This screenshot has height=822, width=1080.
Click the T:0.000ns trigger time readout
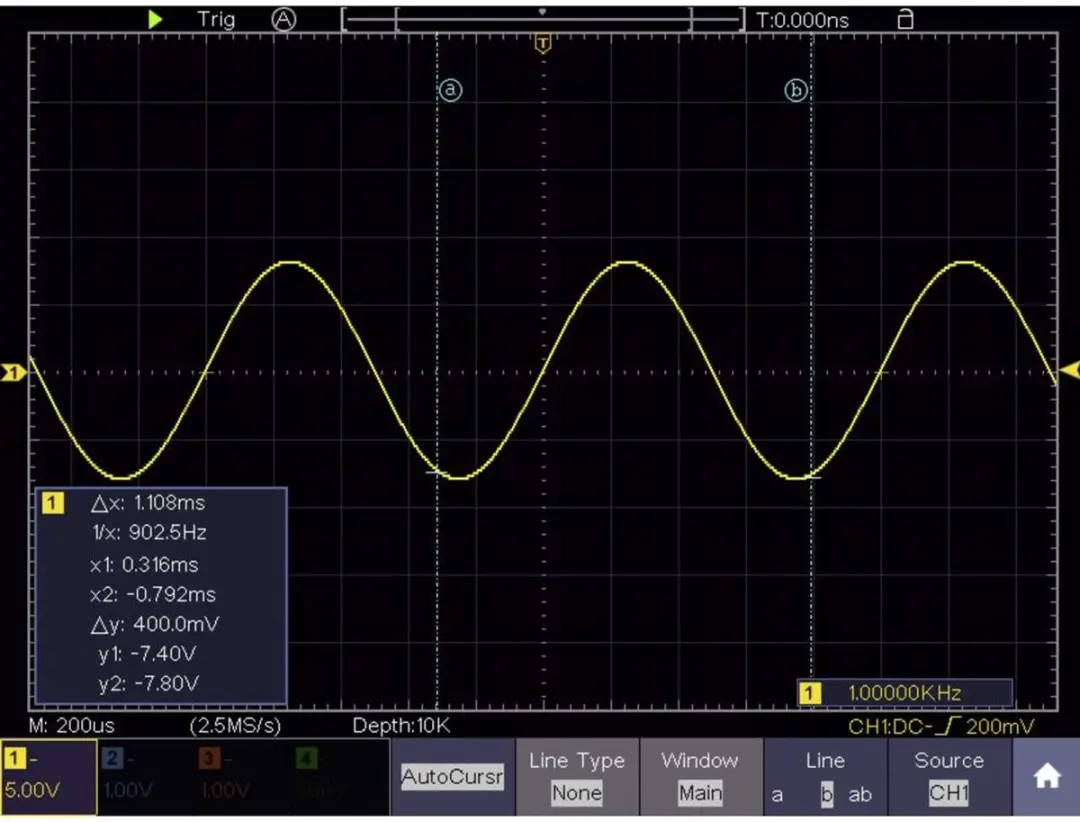pyautogui.click(x=802, y=20)
